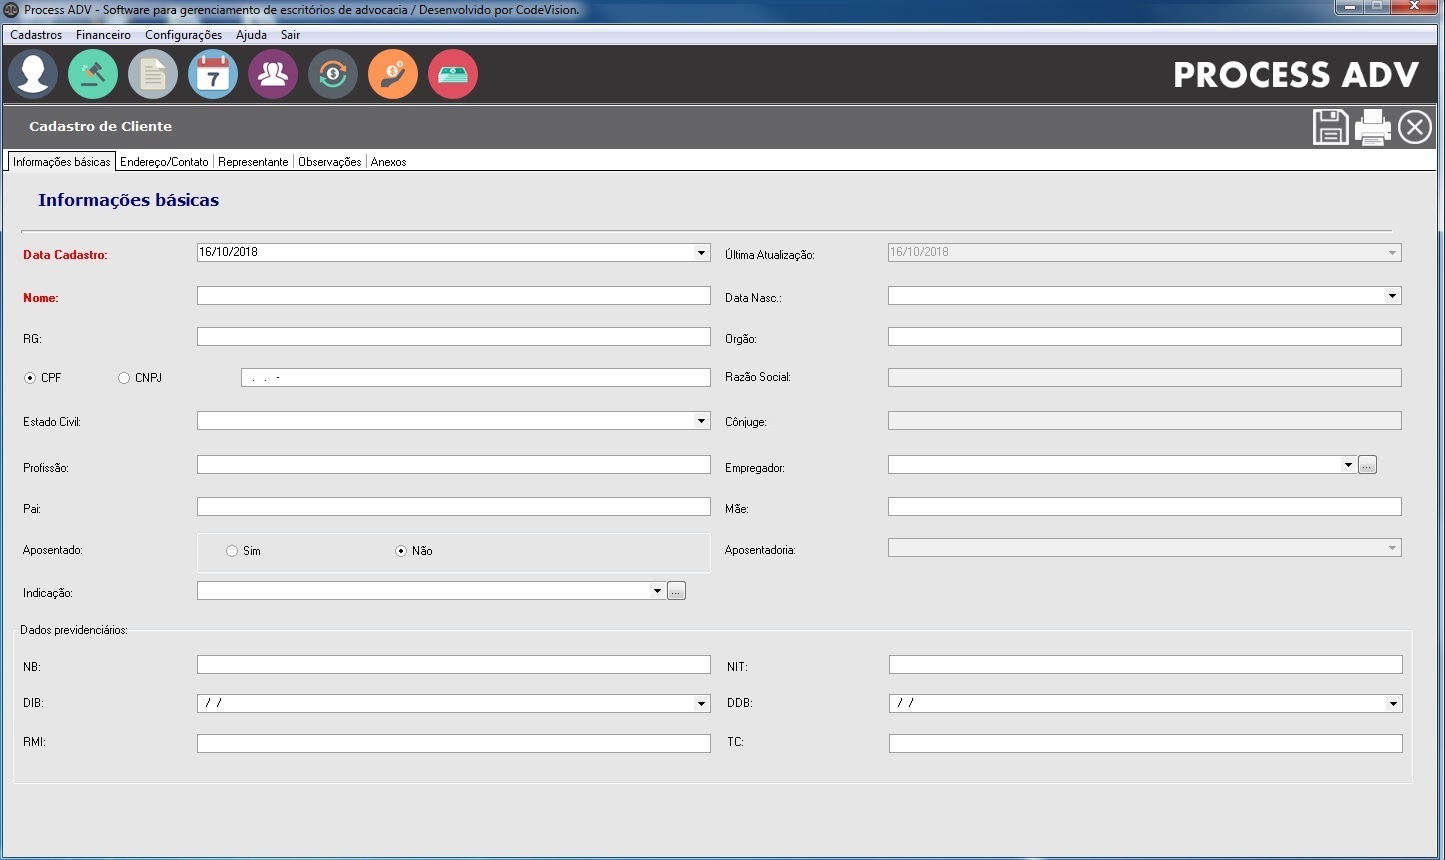
Task: Open the Financeiro menu
Action: (x=103, y=35)
